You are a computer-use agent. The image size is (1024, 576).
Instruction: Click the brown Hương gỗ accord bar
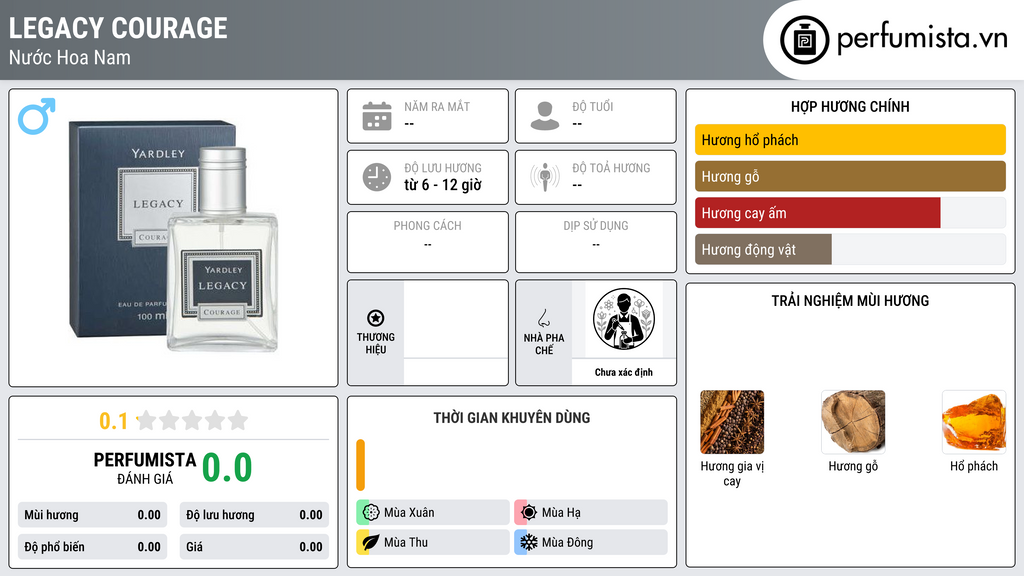click(x=850, y=176)
